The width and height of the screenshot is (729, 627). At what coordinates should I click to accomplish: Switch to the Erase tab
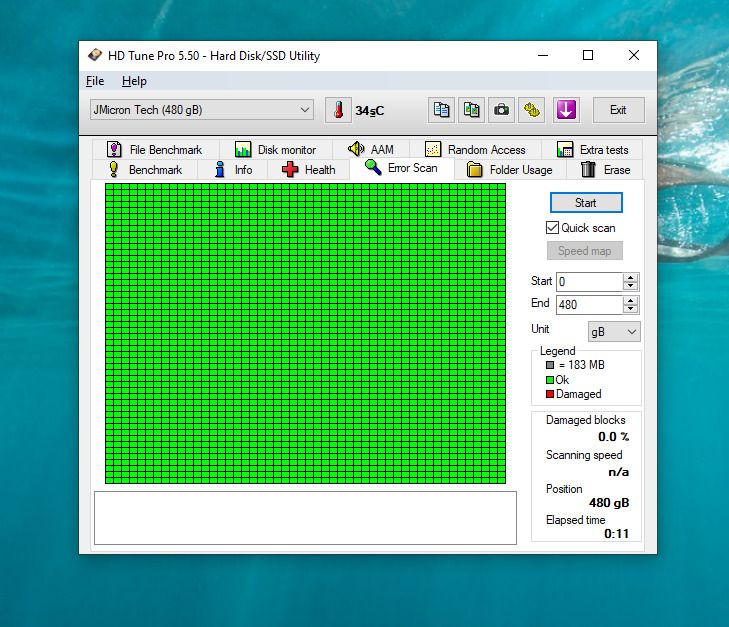coord(605,170)
